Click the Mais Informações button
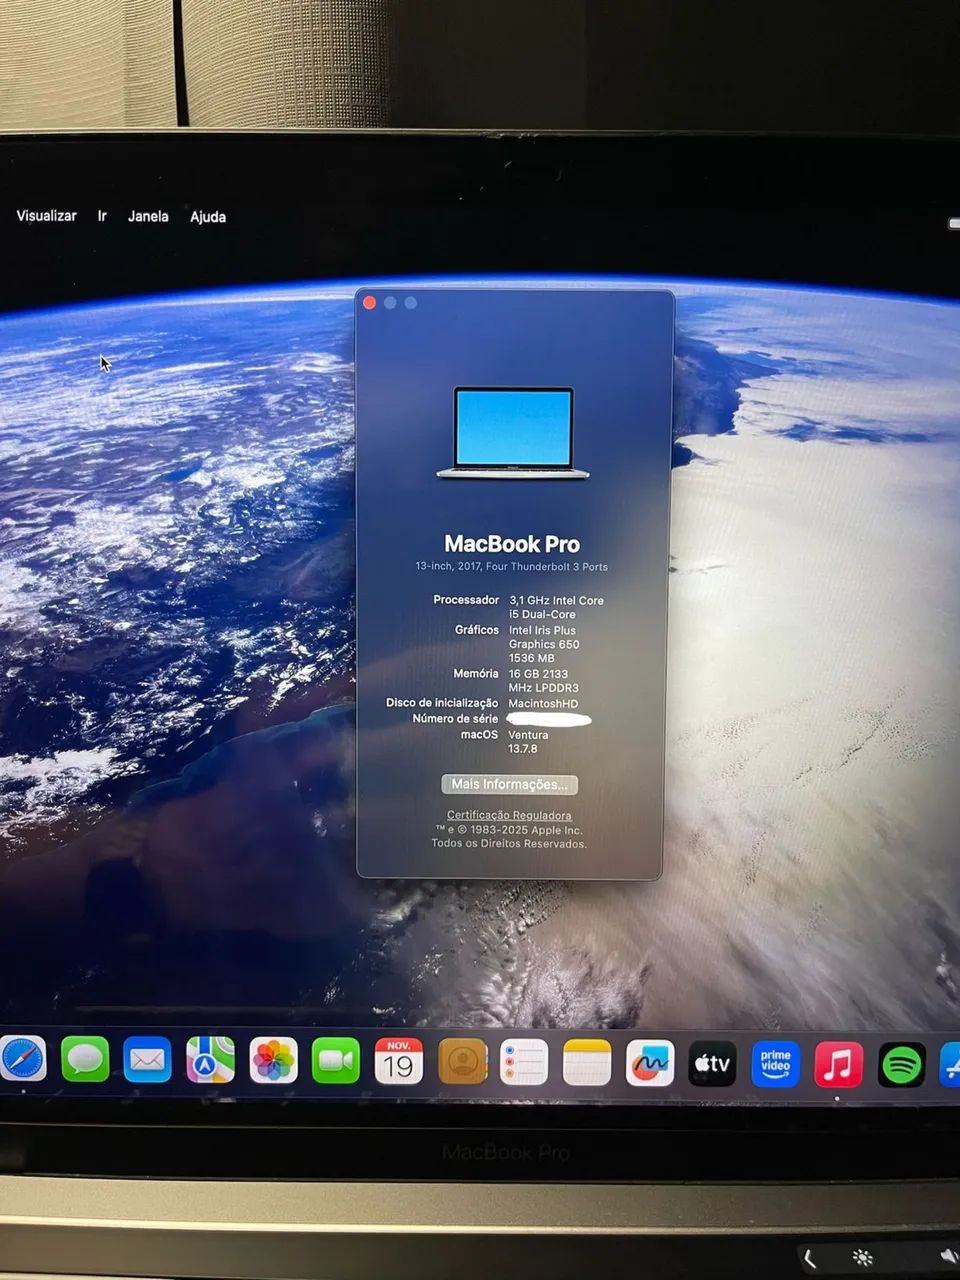Image resolution: width=960 pixels, height=1280 pixels. (510, 784)
